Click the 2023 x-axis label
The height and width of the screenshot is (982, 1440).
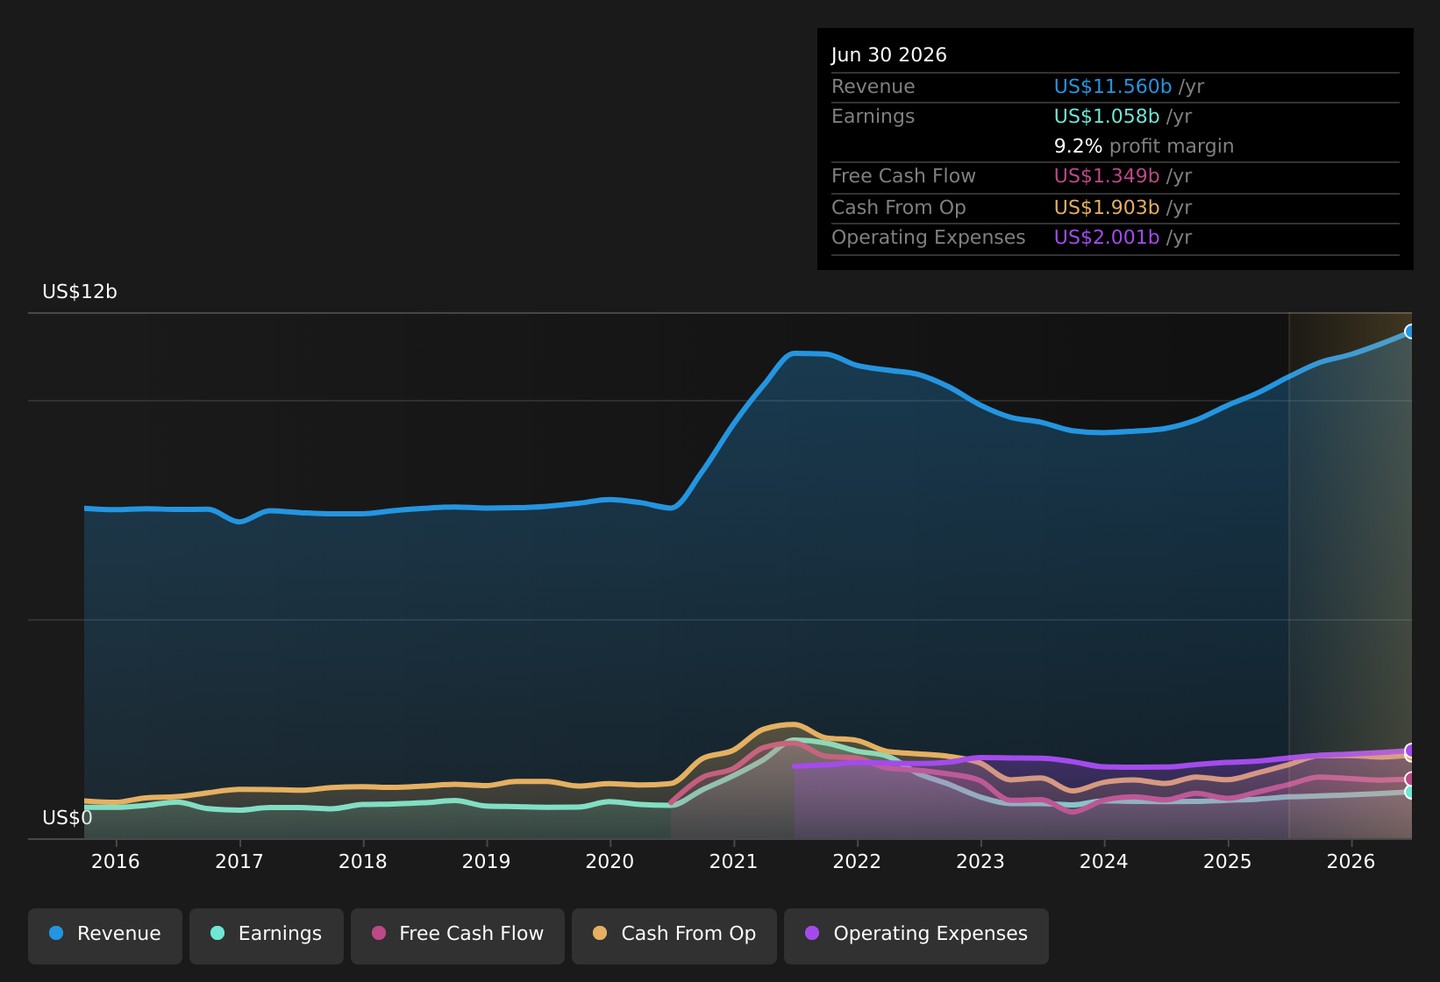[980, 862]
